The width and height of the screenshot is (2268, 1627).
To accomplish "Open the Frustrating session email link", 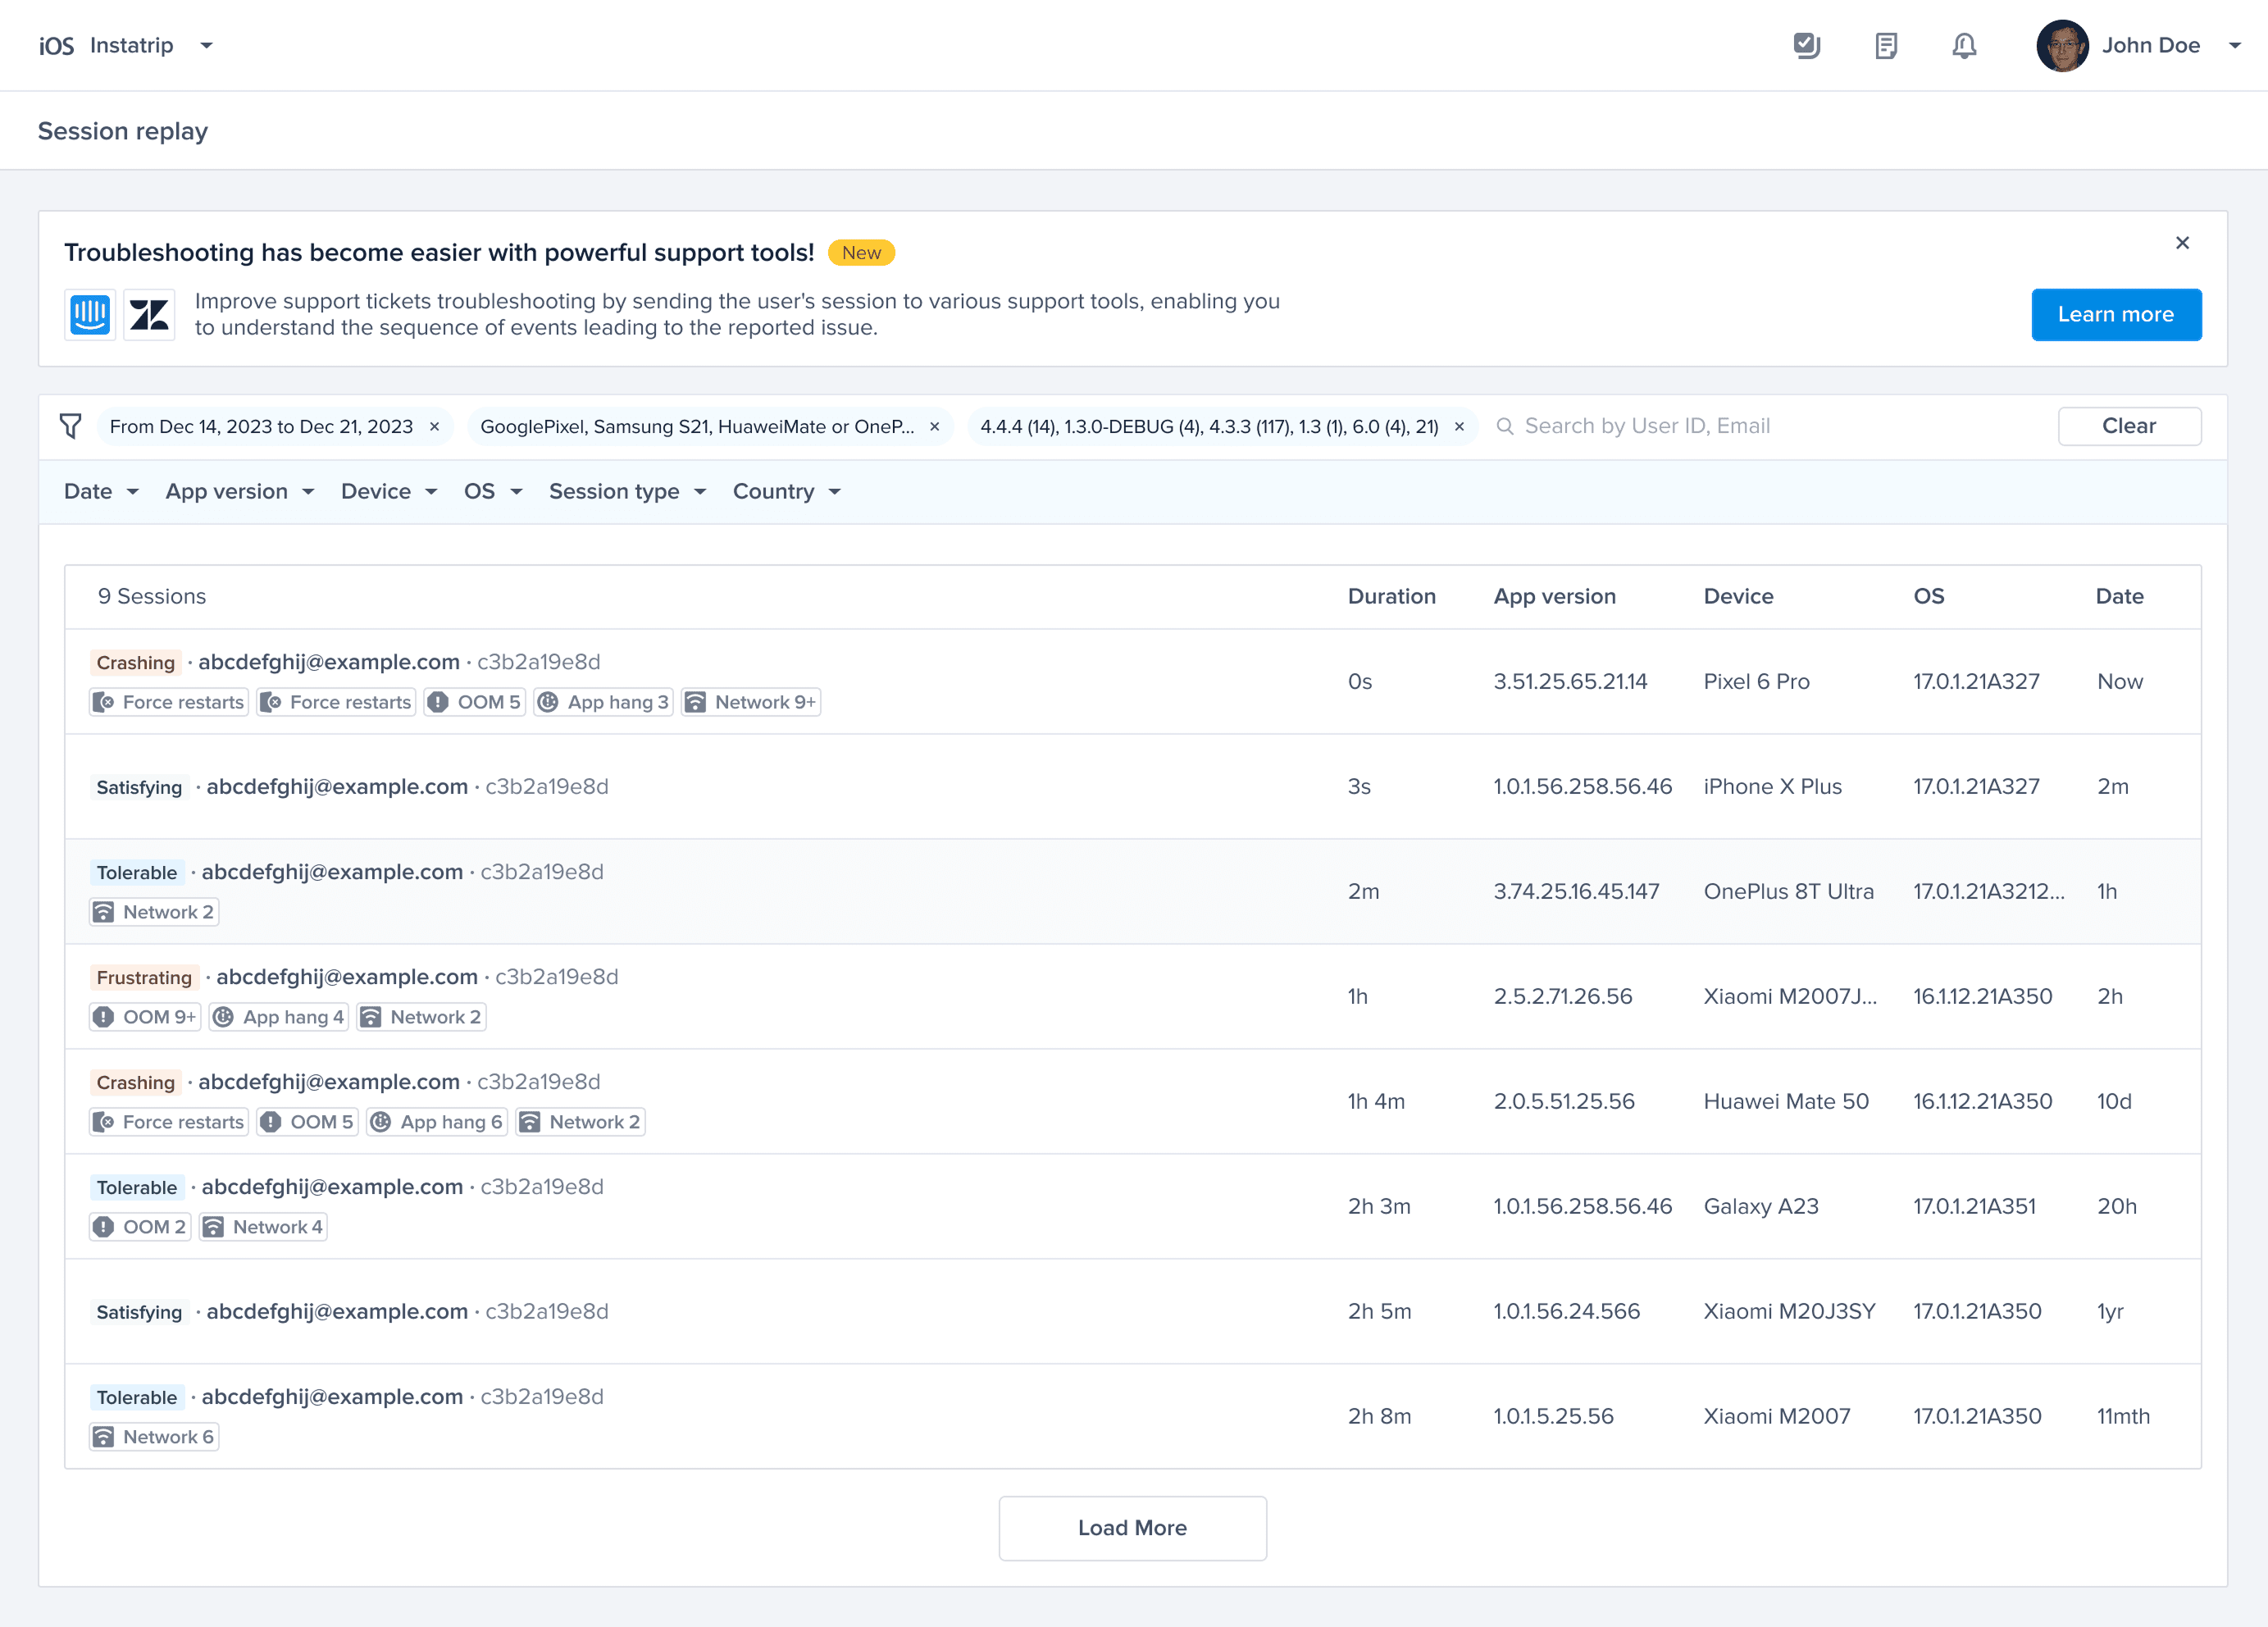I will (x=347, y=977).
